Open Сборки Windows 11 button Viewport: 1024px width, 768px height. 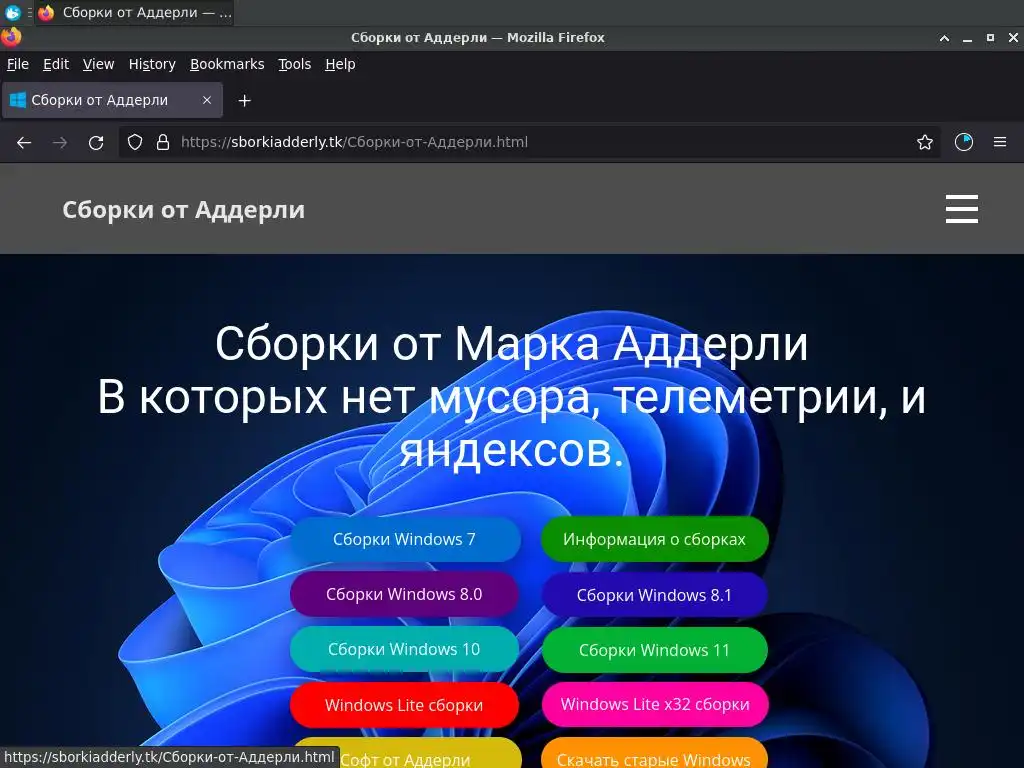pyautogui.click(x=654, y=650)
